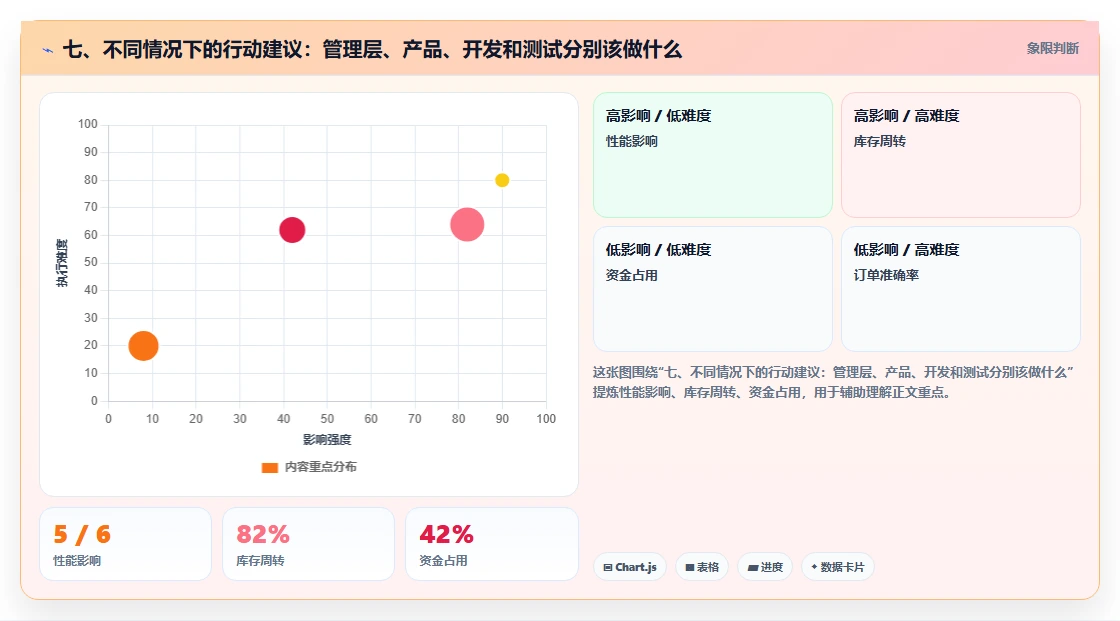Click the 库存周转 text in pink quadrant card
Image resolution: width=1120 pixels, height=621 pixels.
[879, 141]
